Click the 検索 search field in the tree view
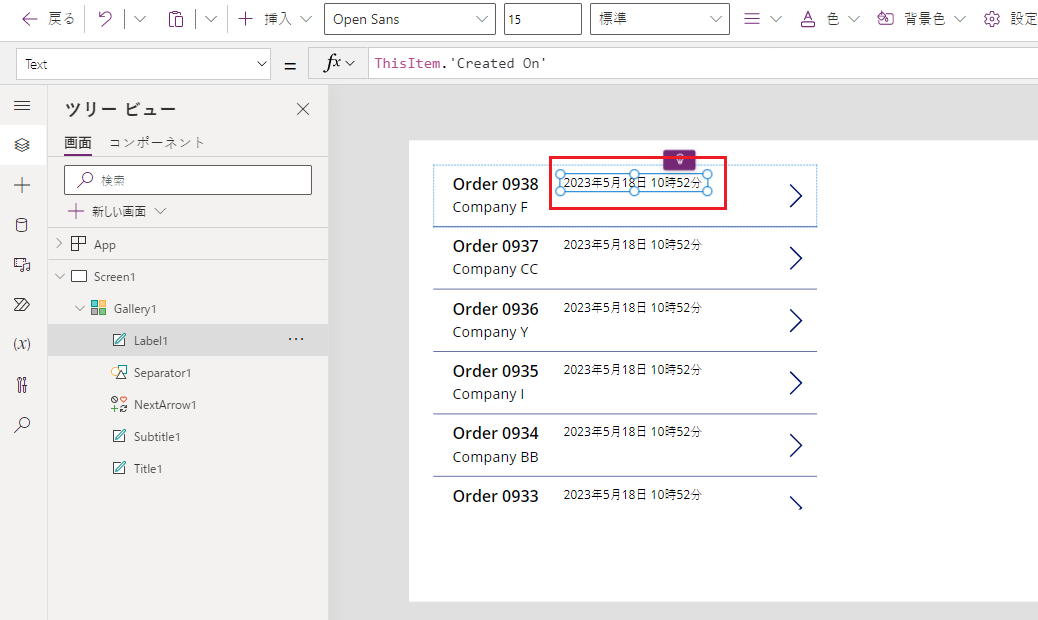Image resolution: width=1038 pixels, height=620 pixels. click(x=188, y=180)
